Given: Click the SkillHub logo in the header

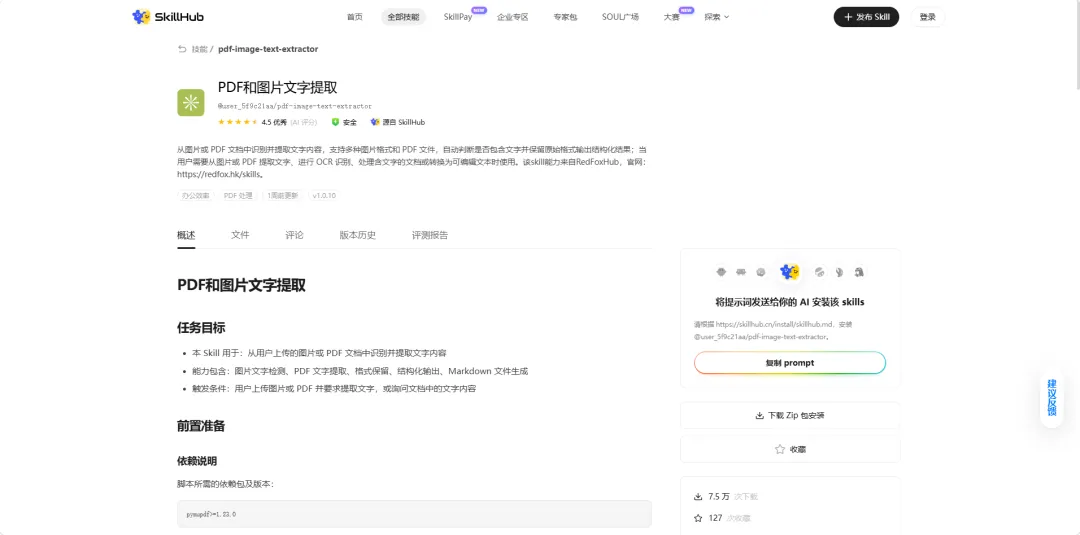Looking at the screenshot, I should tap(167, 17).
